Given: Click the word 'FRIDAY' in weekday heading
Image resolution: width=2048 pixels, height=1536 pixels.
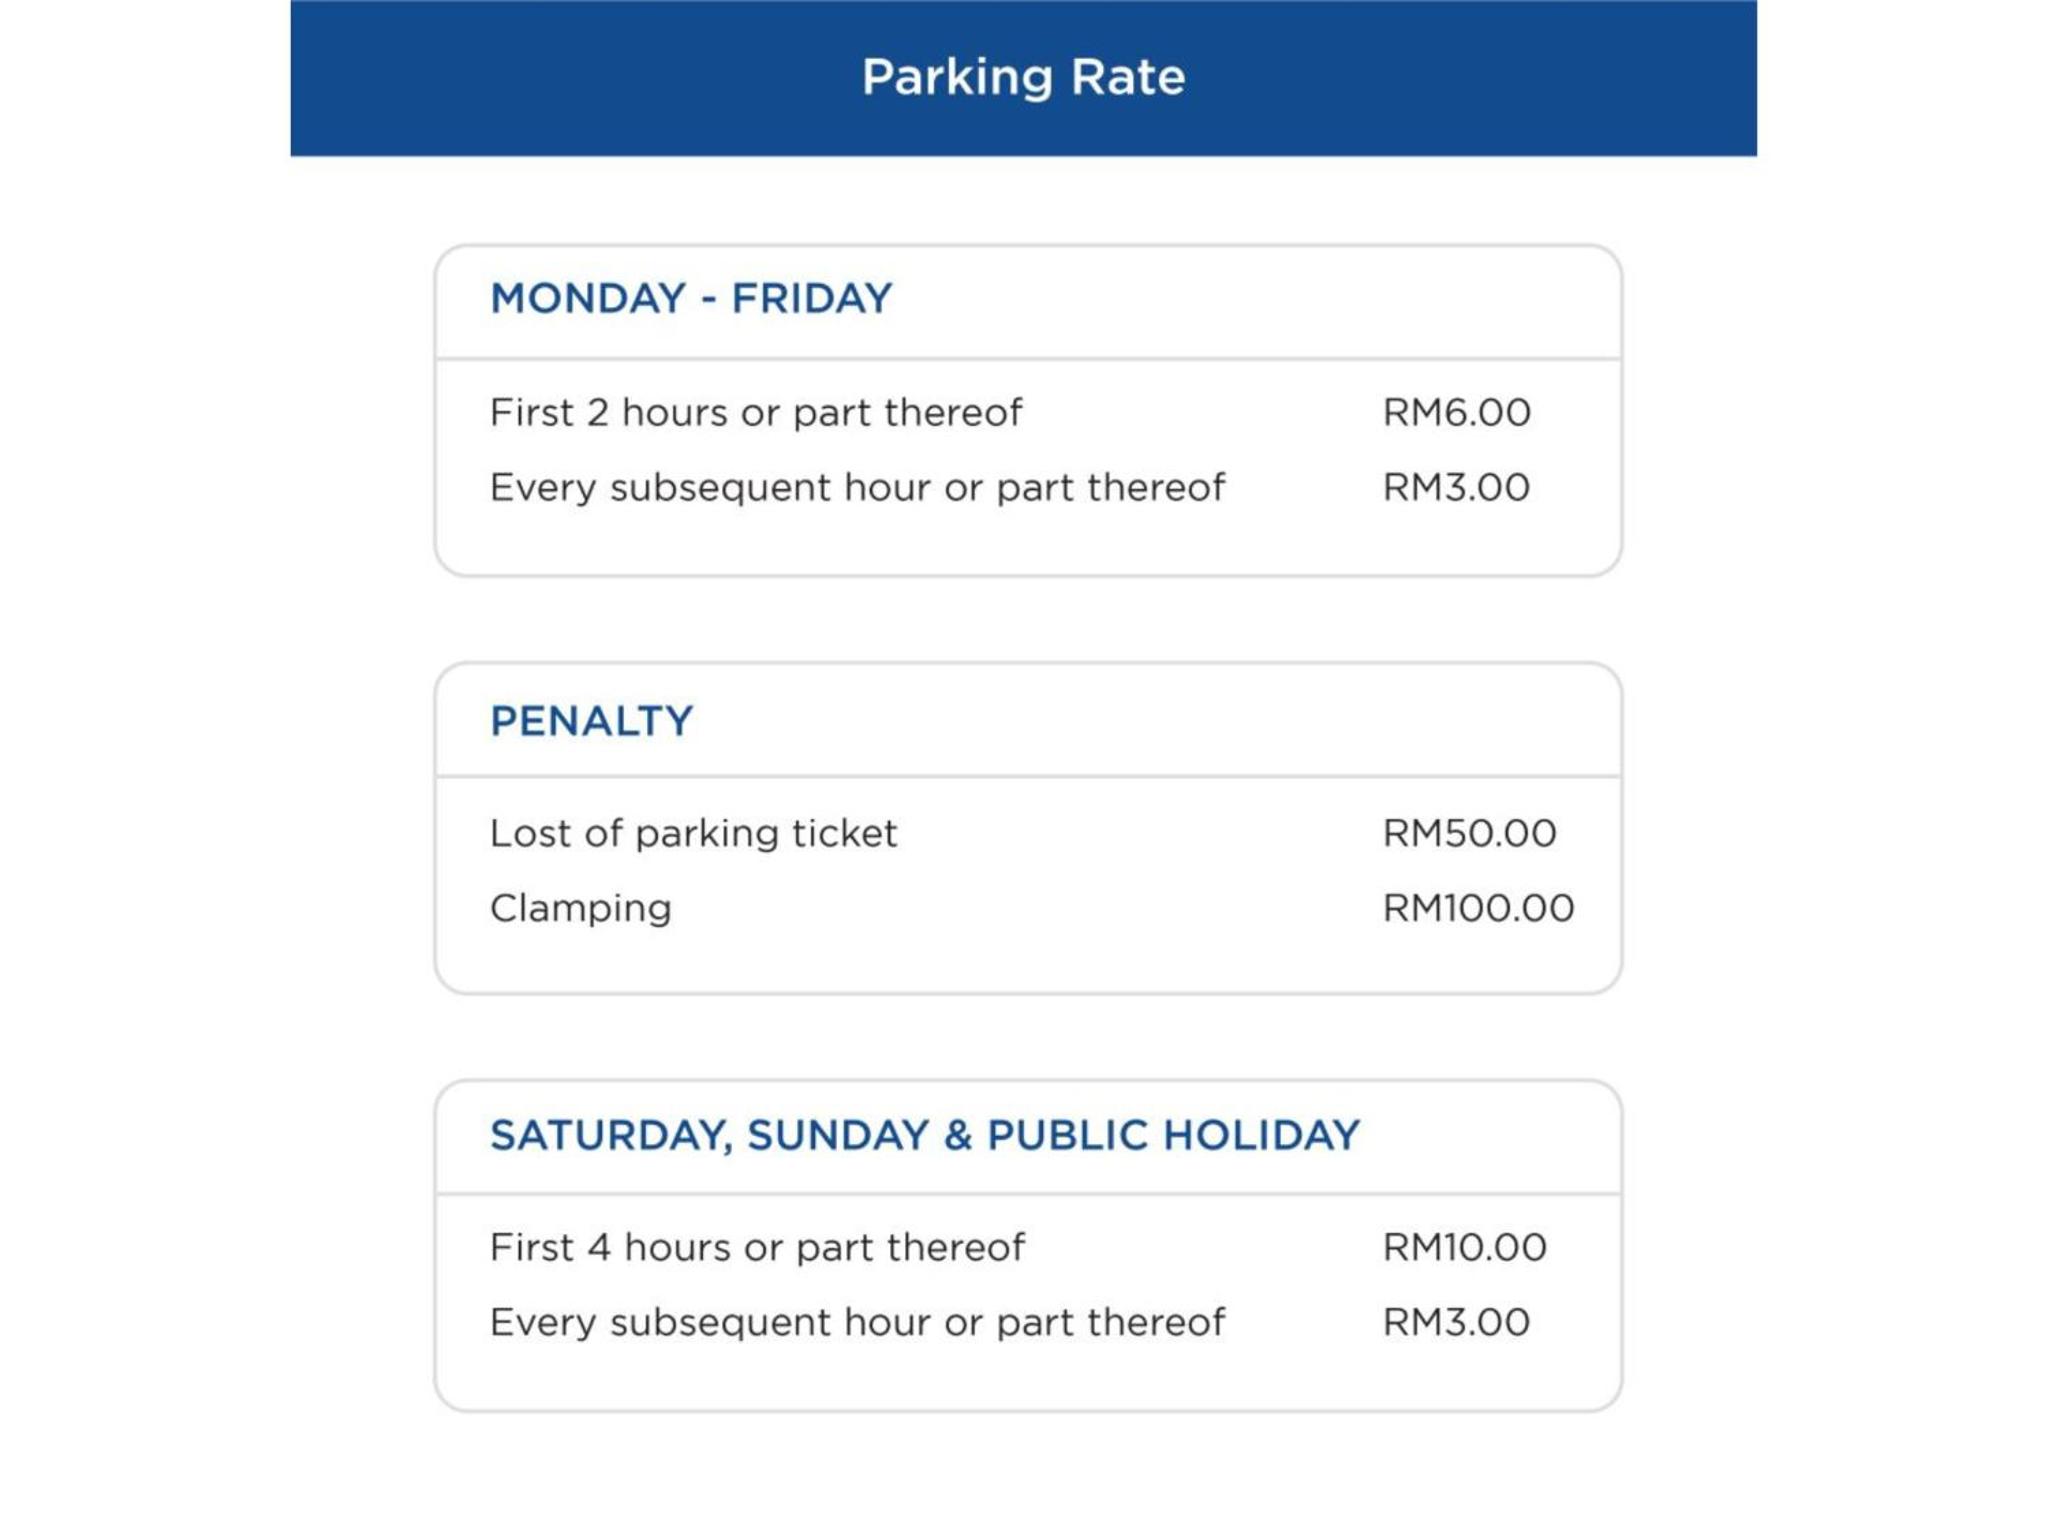Looking at the screenshot, I should [811, 298].
